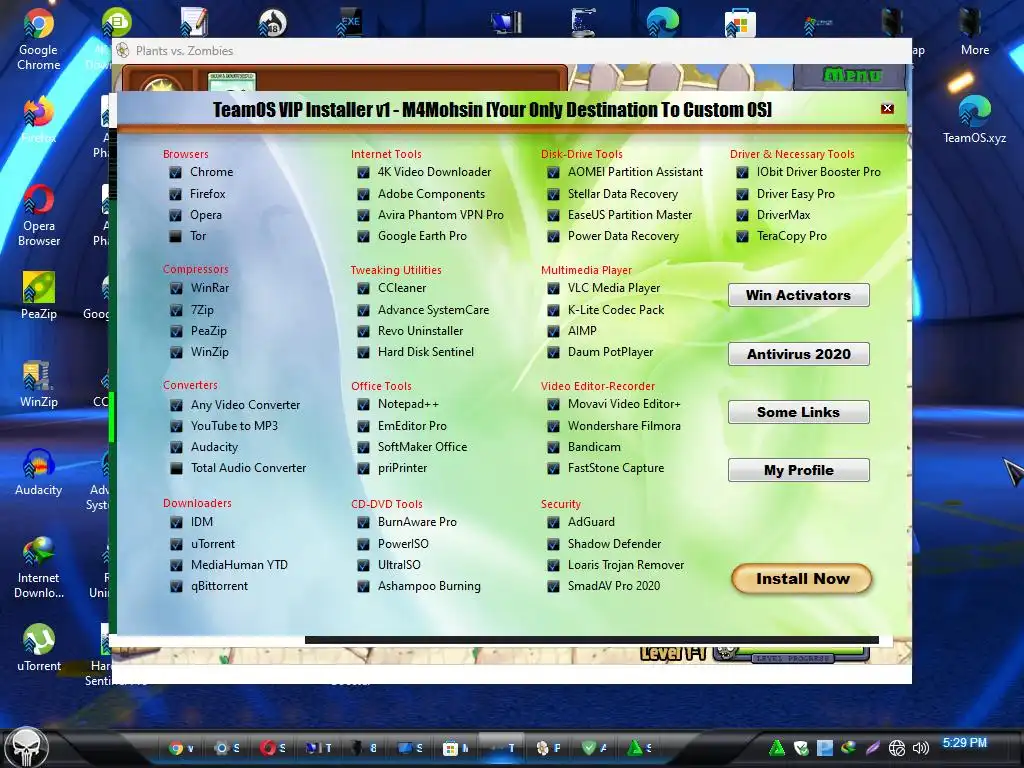This screenshot has height=768, width=1024.
Task: Toggle the Bandicam checkbox
Action: 553,447
